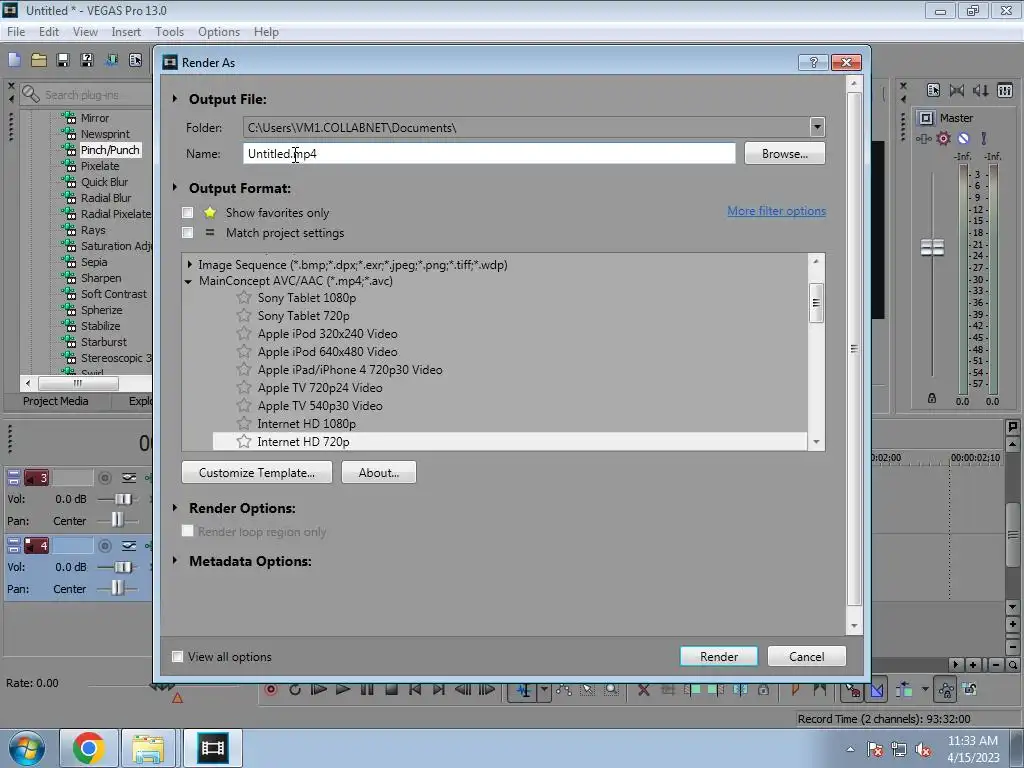This screenshot has width=1024, height=768.
Task: Click the Record button in transport bar
Action: [271, 690]
